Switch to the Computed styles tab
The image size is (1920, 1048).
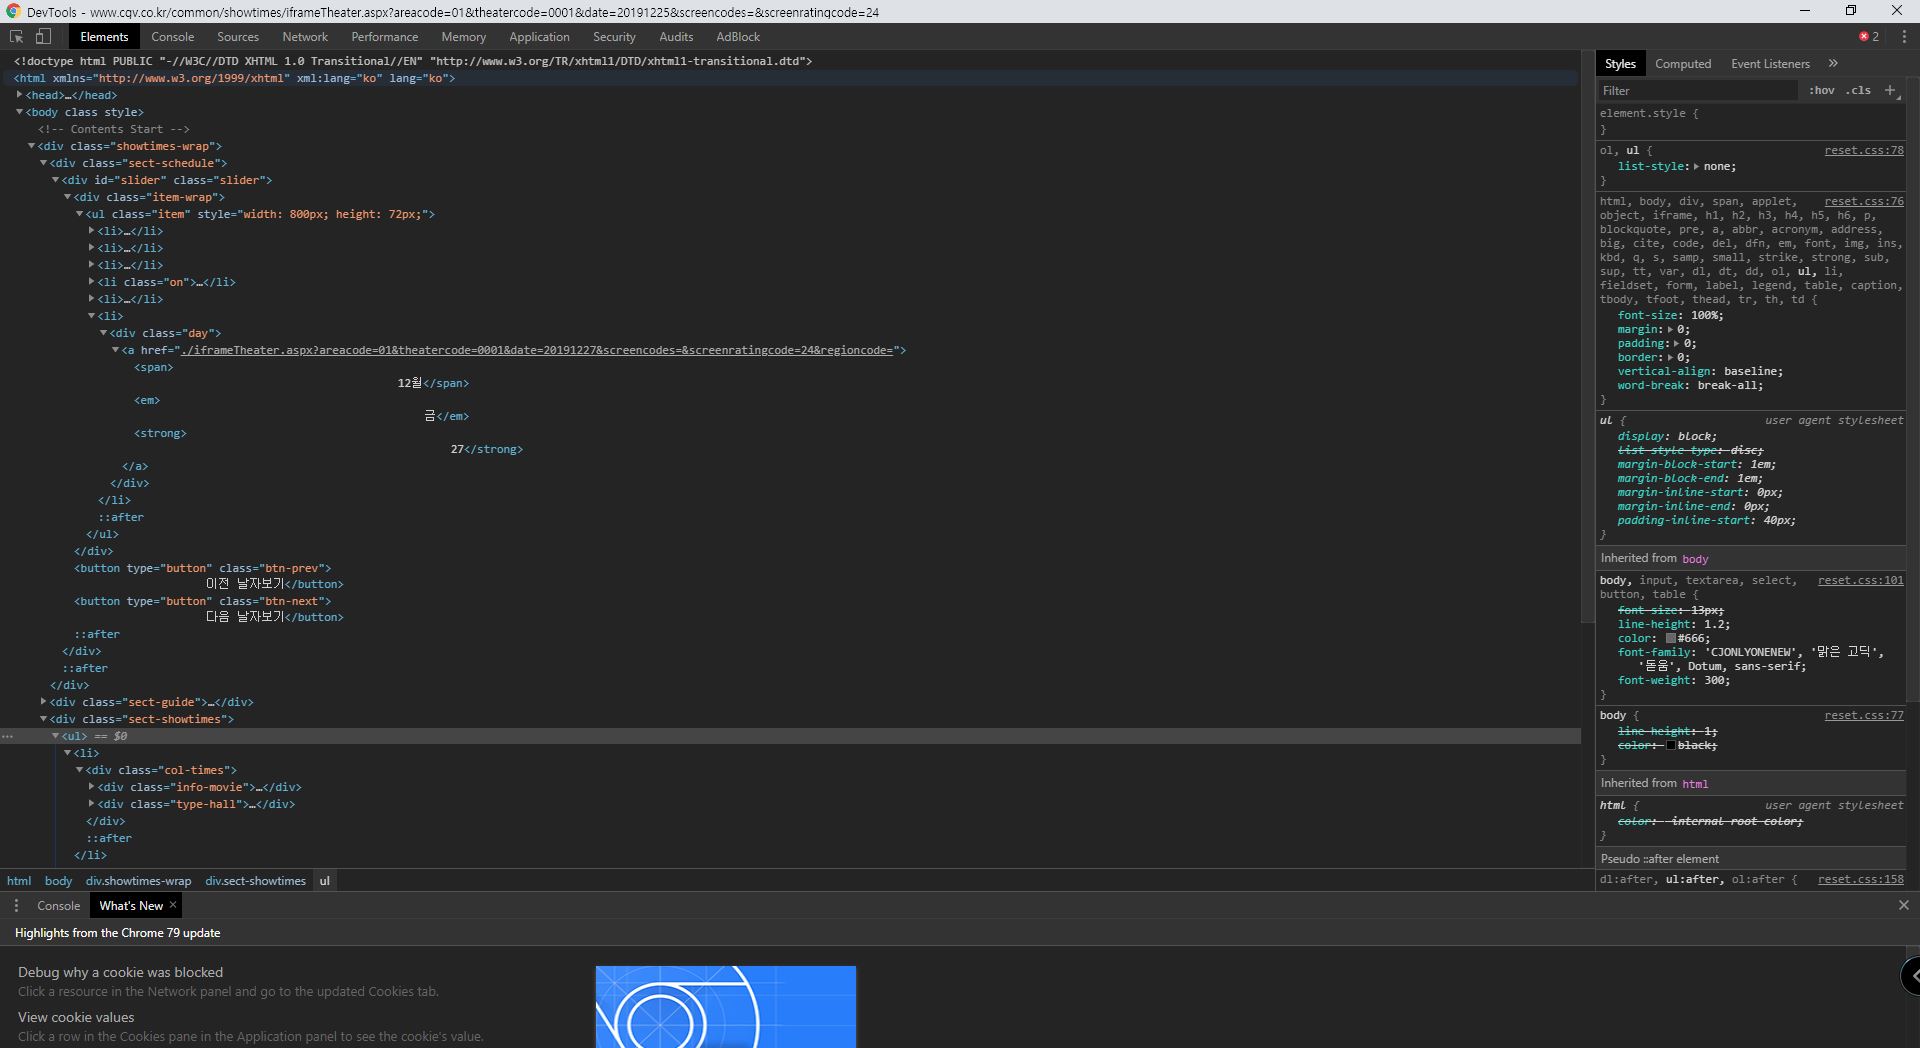click(1683, 63)
